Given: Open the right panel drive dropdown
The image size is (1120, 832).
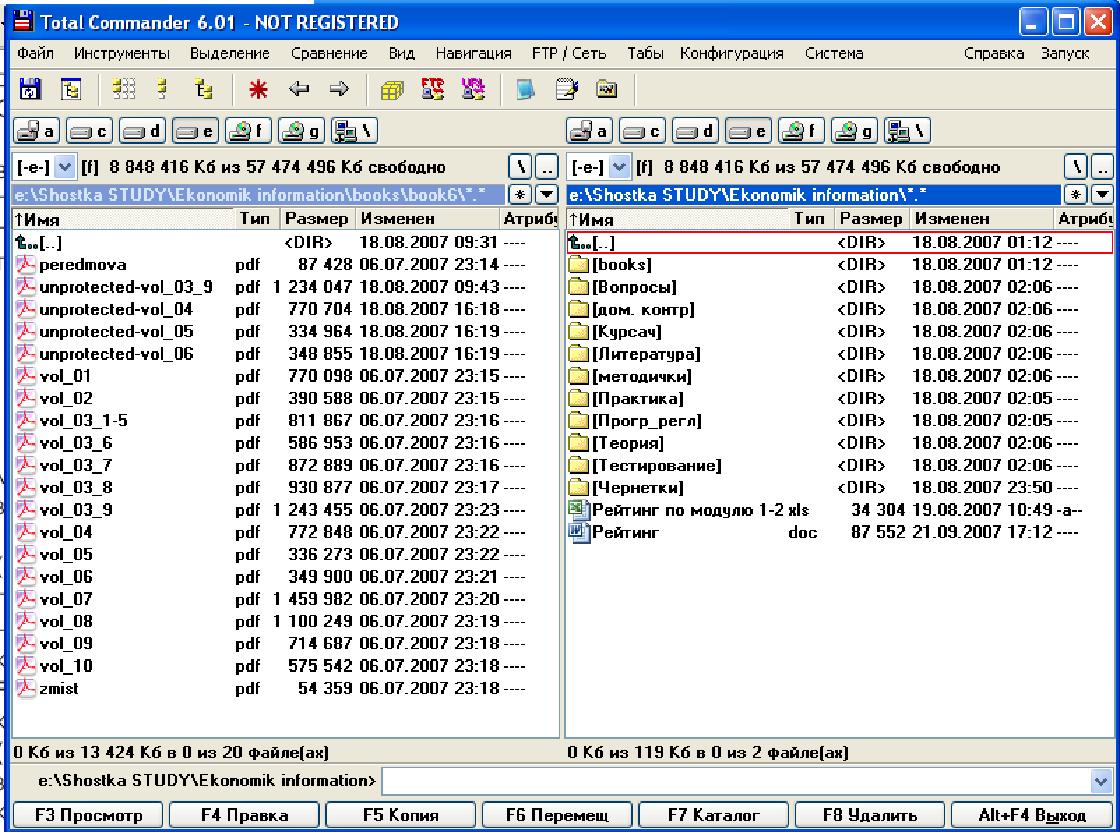Looking at the screenshot, I should point(619,168).
